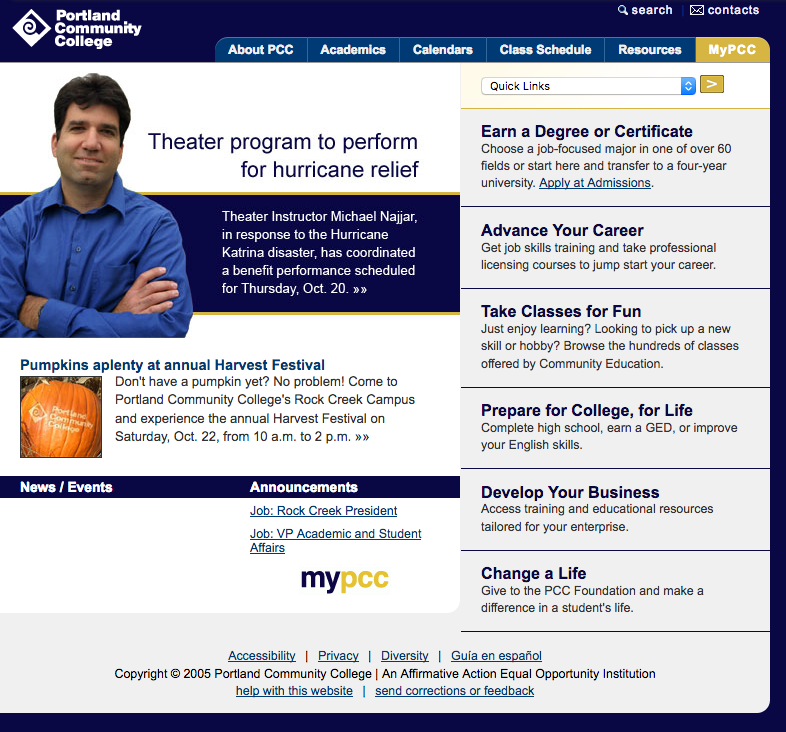Image resolution: width=786 pixels, height=732 pixels.
Task: Click the Change a Life heading
Action: point(533,573)
